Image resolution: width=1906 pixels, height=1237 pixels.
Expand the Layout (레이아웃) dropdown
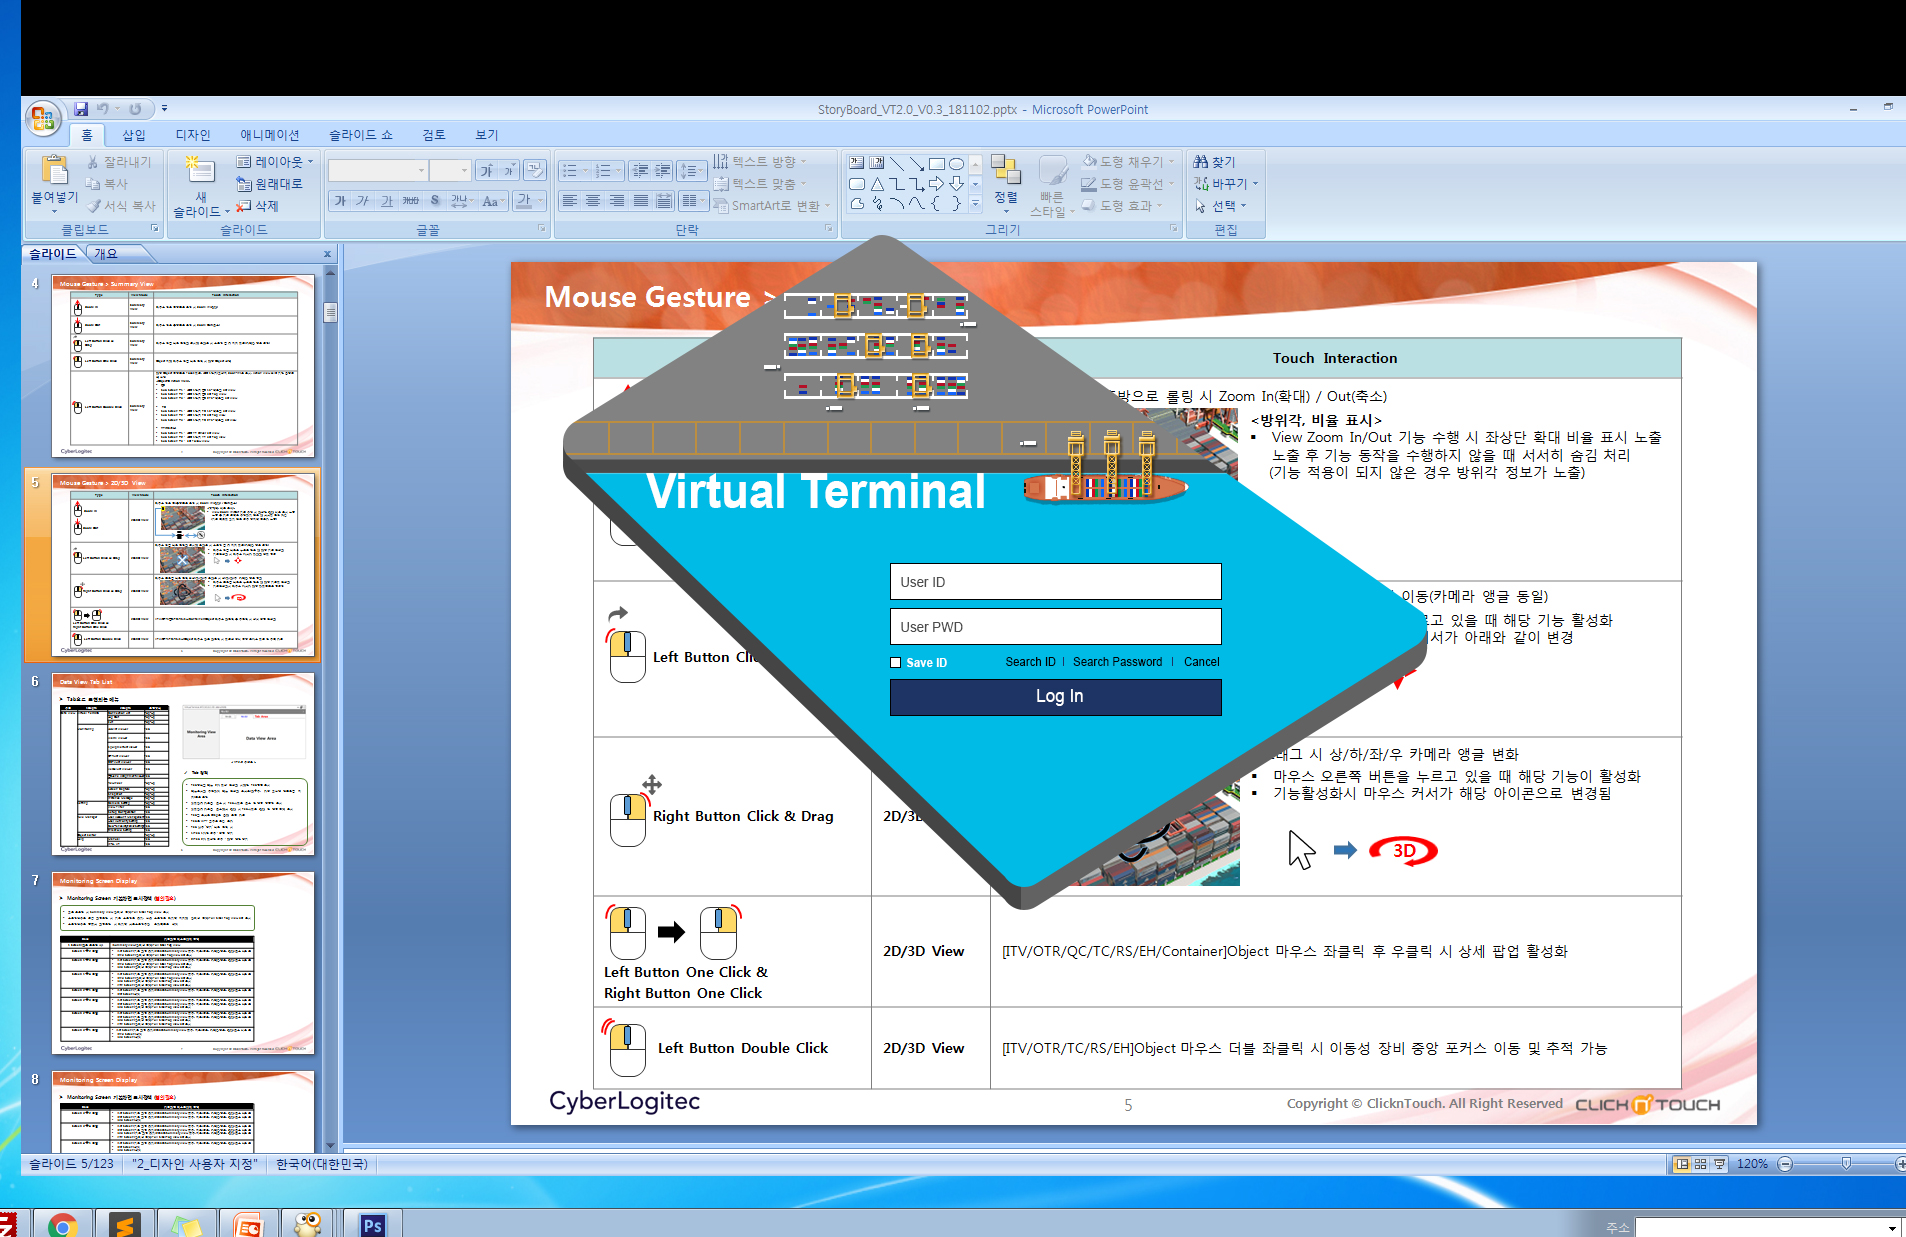pos(275,162)
